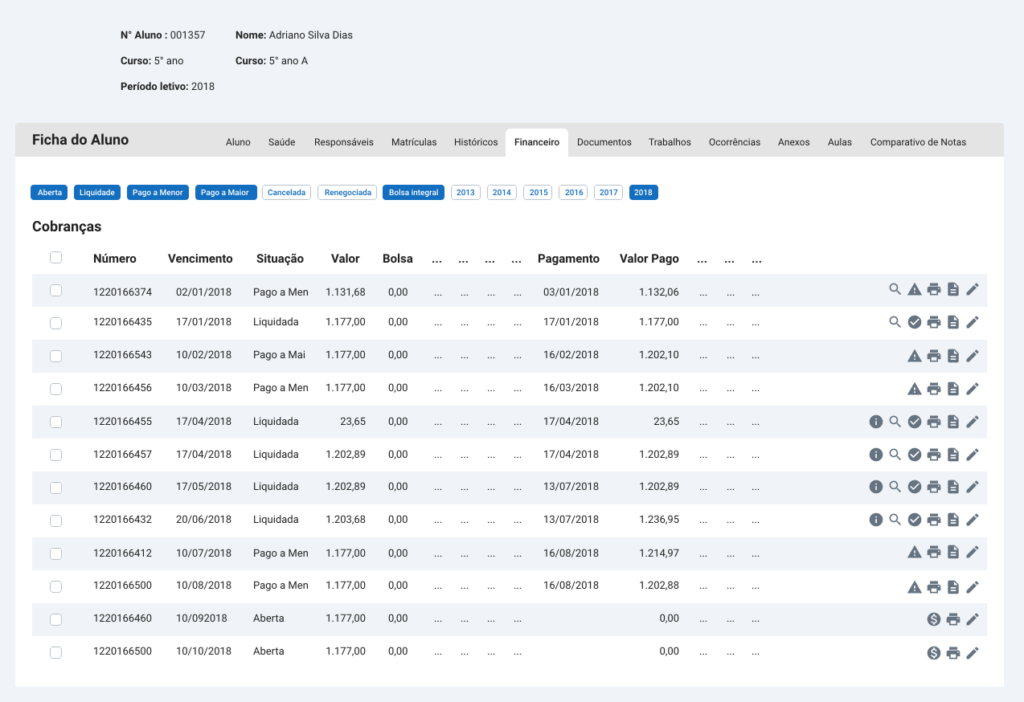
Task: Check the box for charge 1220166374
Action: coord(56,291)
